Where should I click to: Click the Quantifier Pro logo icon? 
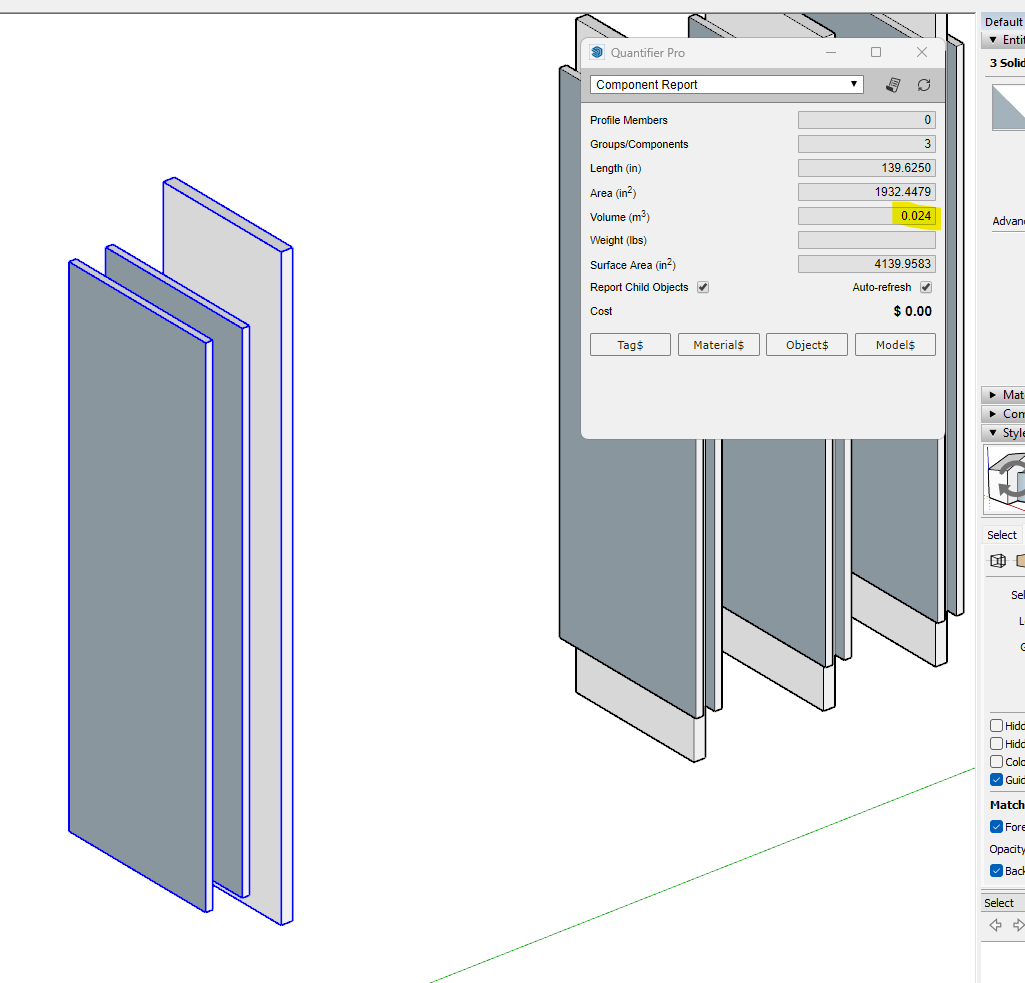click(597, 52)
